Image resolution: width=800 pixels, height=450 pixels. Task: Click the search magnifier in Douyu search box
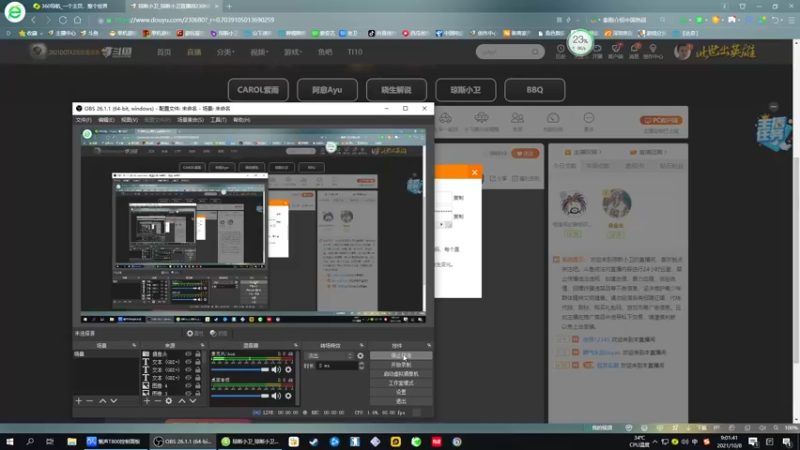click(535, 52)
